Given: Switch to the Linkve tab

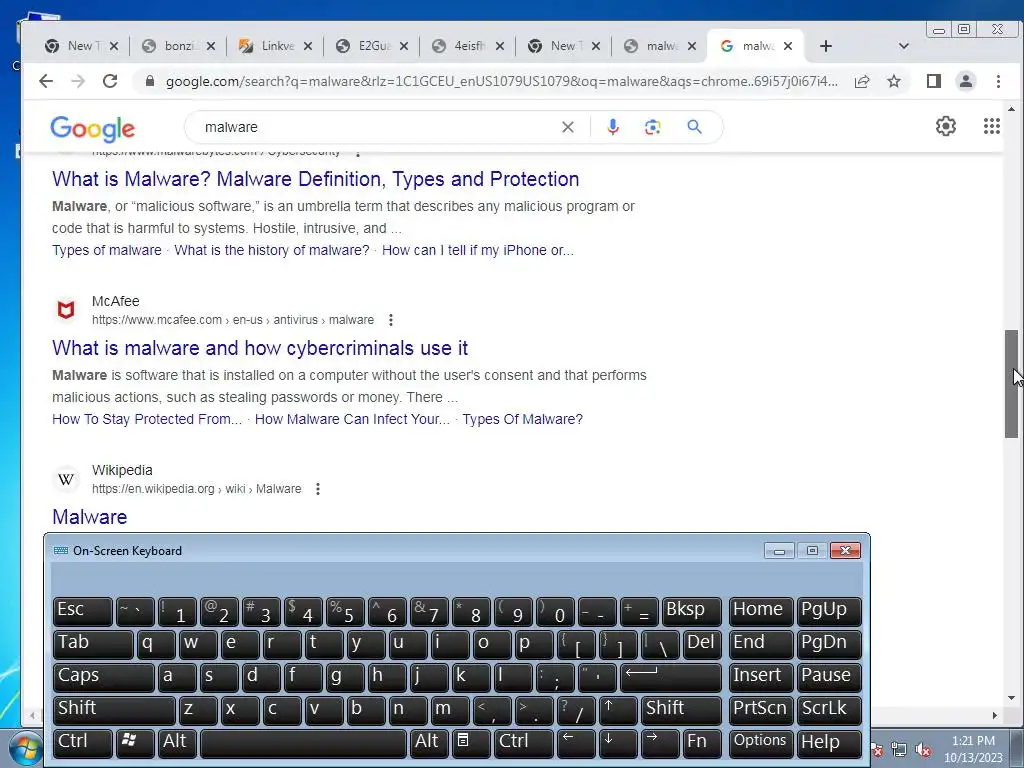Looking at the screenshot, I should click(268, 46).
